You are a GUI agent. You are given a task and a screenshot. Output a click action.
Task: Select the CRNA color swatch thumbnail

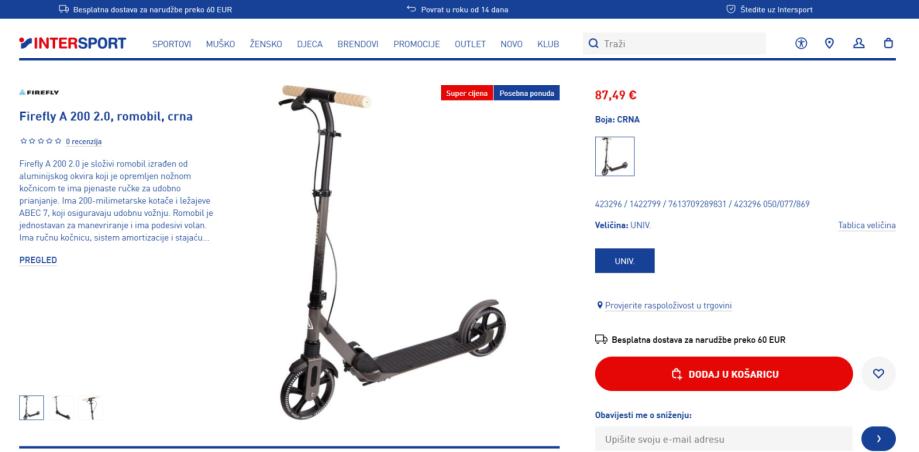[x=614, y=157]
